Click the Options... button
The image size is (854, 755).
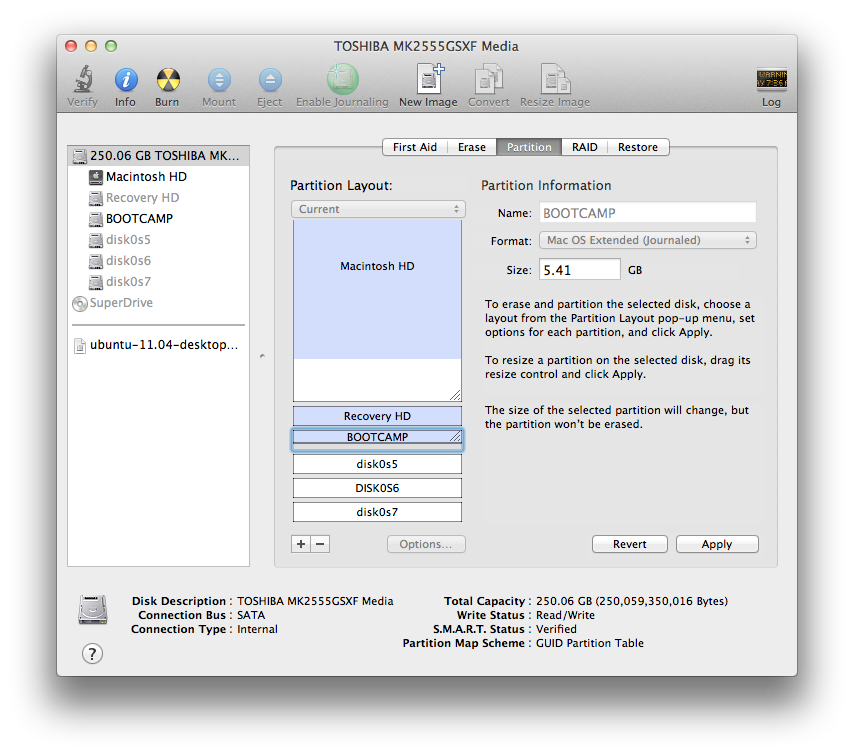coord(426,544)
